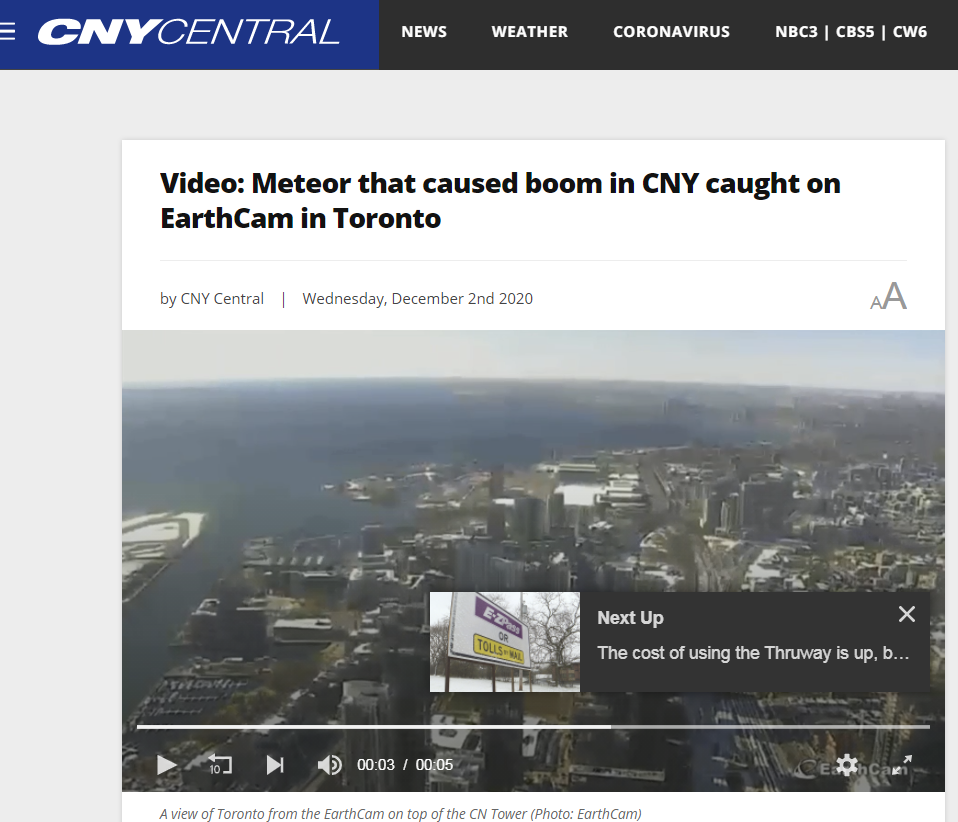Open the News menu
This screenshot has height=822, width=958.
point(424,32)
